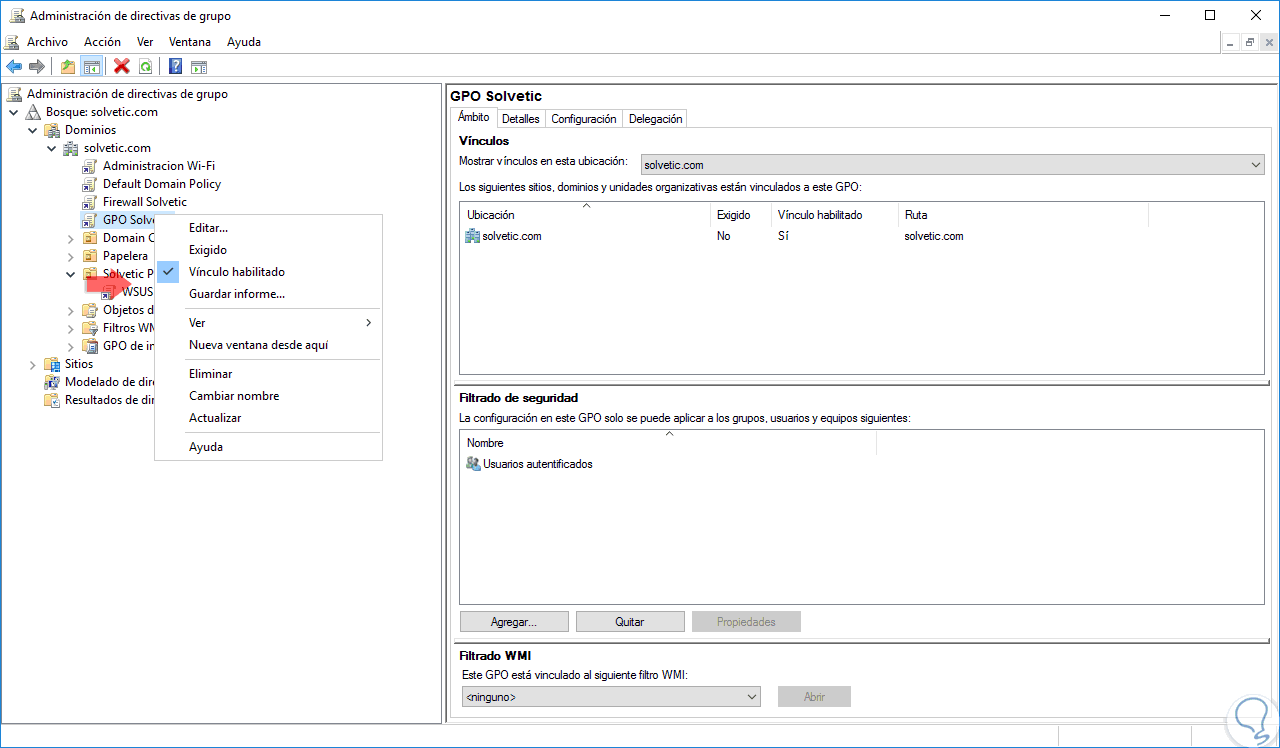Click the Filtros WMI folder icon
Viewport: 1280px width, 748px height.
(x=90, y=328)
